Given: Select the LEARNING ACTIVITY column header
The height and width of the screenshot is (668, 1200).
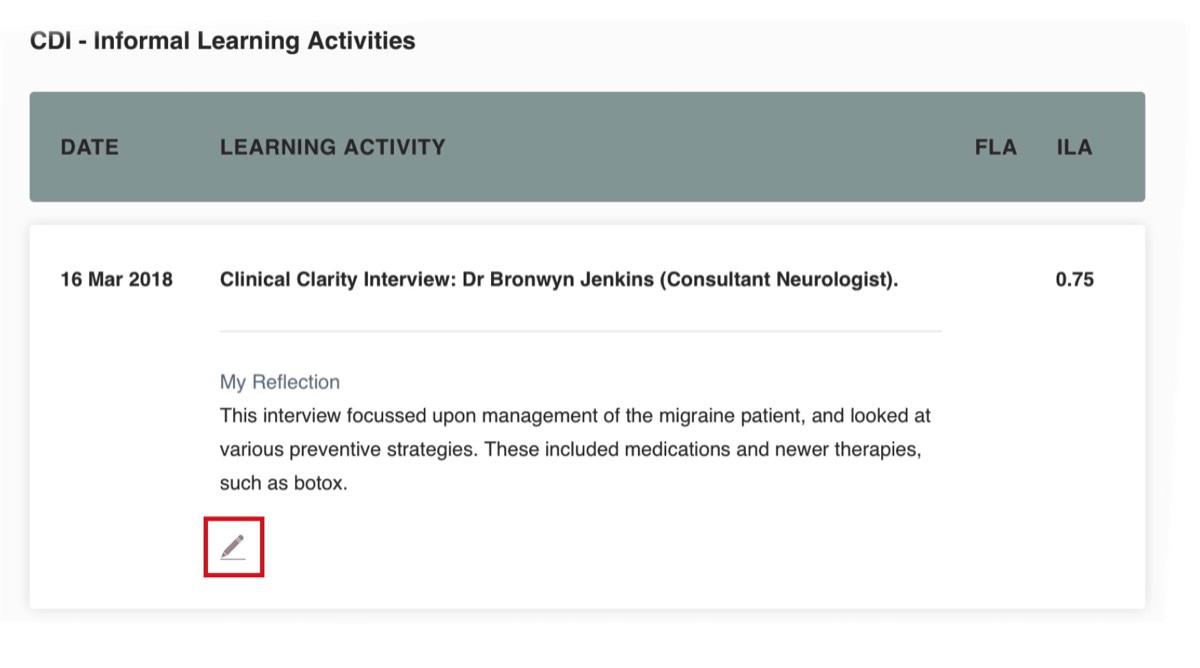Looking at the screenshot, I should [333, 147].
